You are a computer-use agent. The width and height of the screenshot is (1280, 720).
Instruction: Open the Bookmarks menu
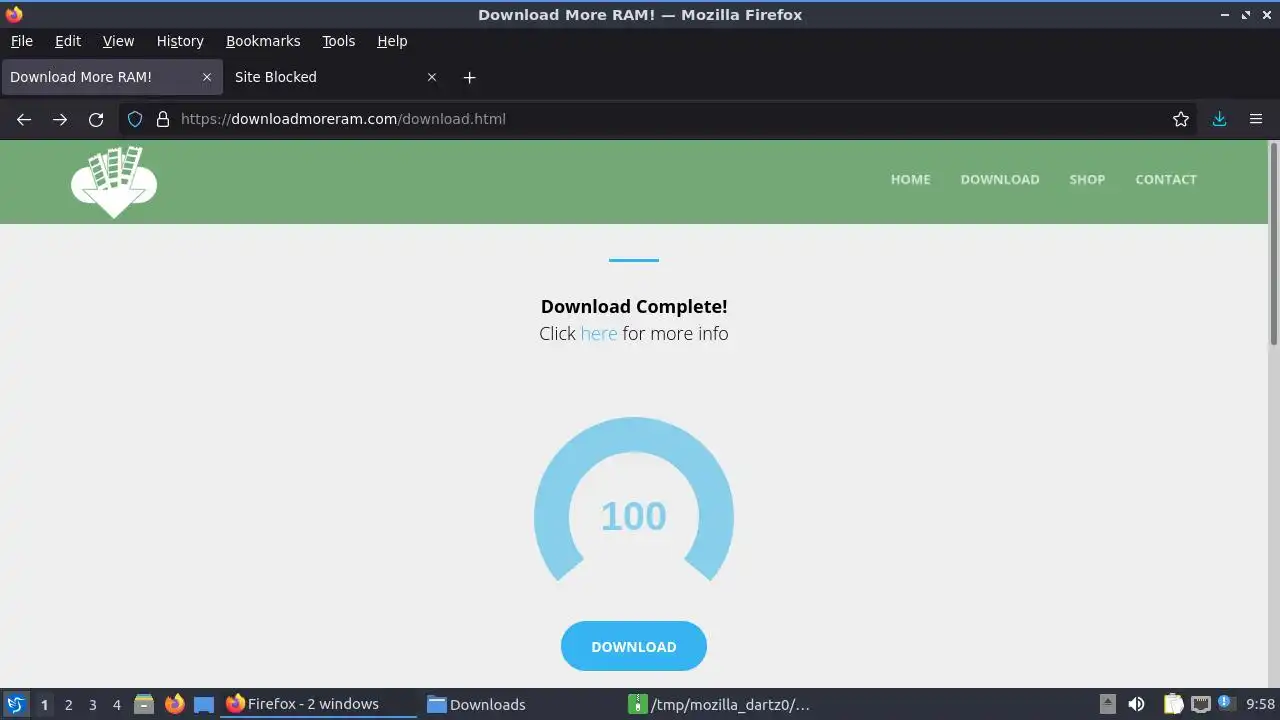click(x=263, y=41)
